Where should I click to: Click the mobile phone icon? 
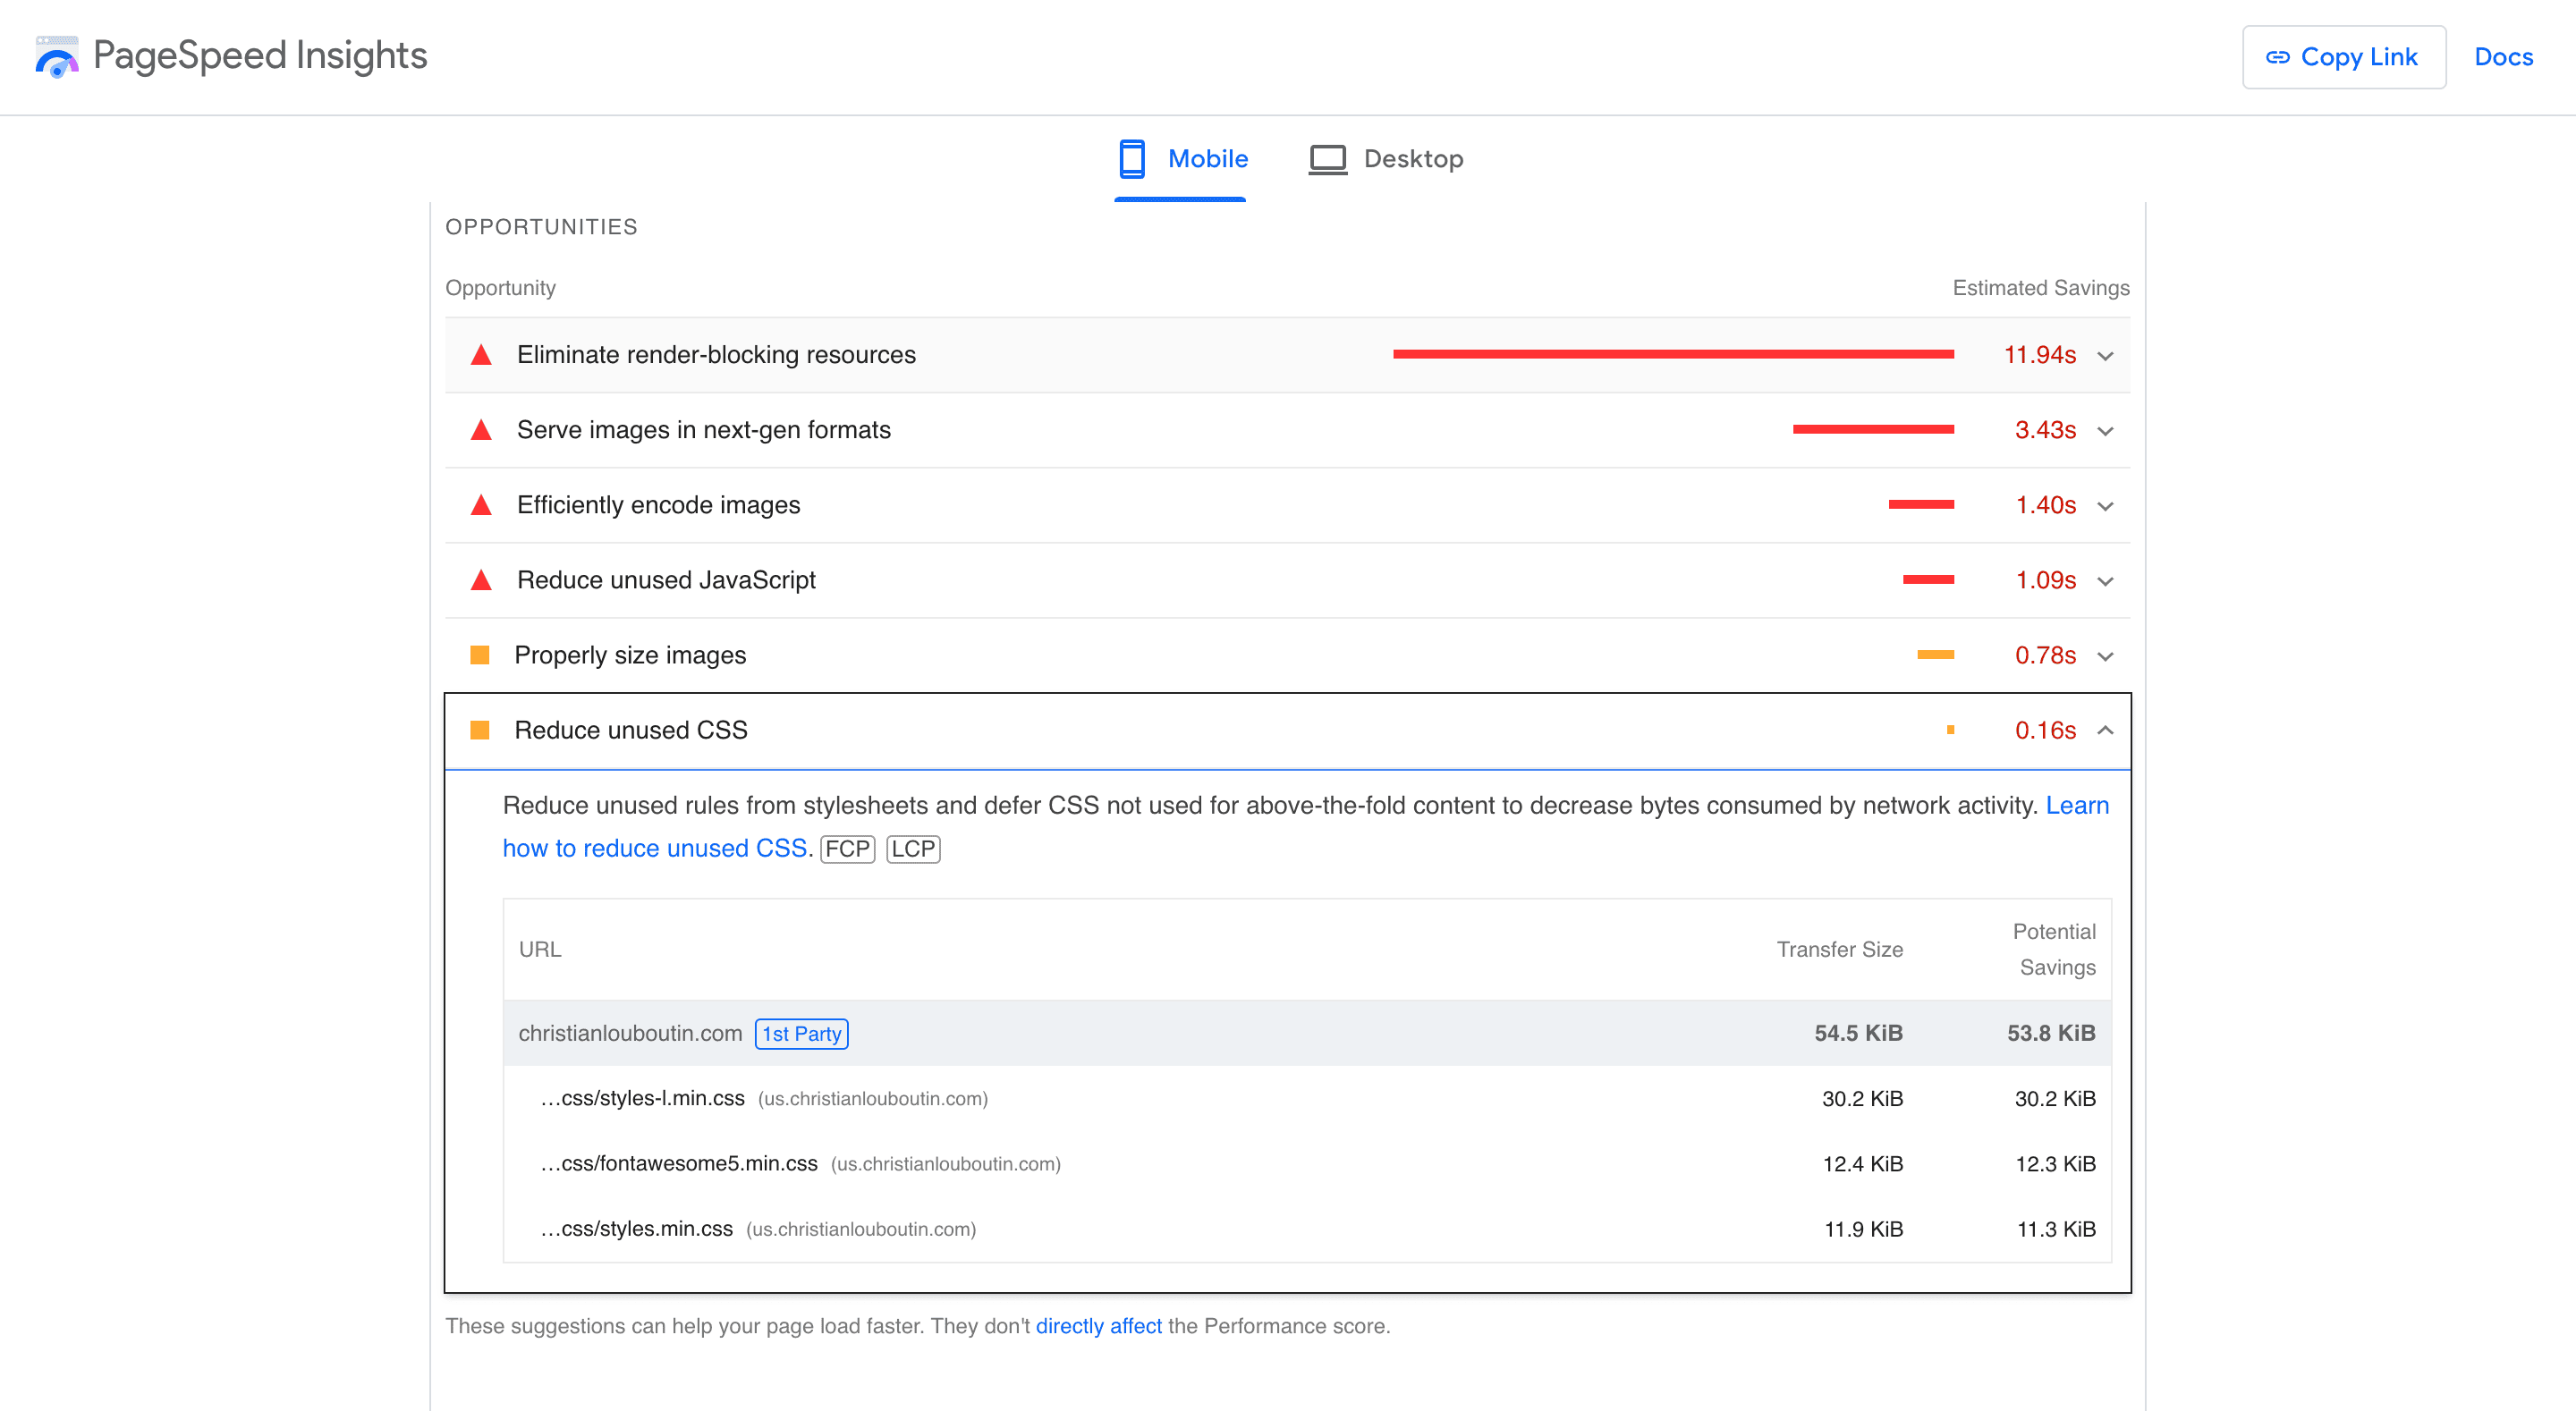click(1132, 158)
